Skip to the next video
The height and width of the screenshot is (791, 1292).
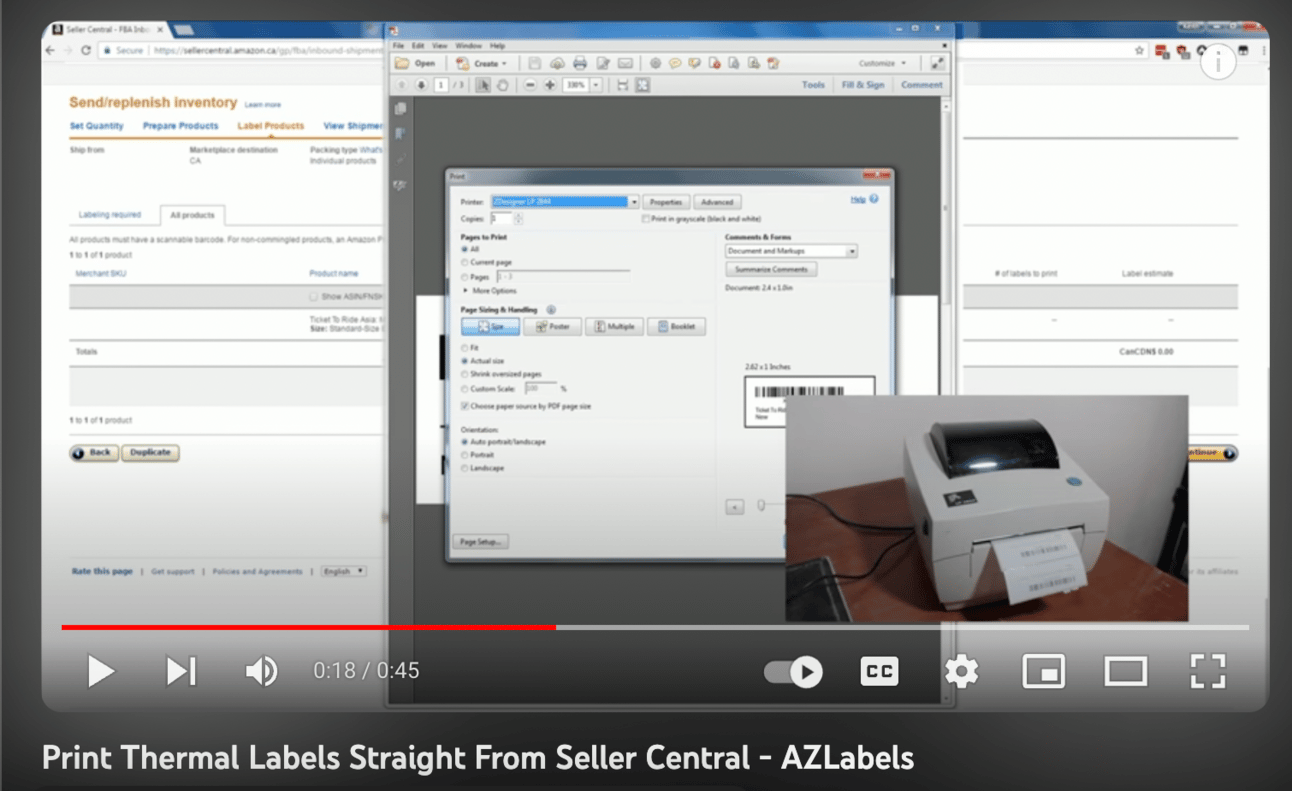click(181, 671)
